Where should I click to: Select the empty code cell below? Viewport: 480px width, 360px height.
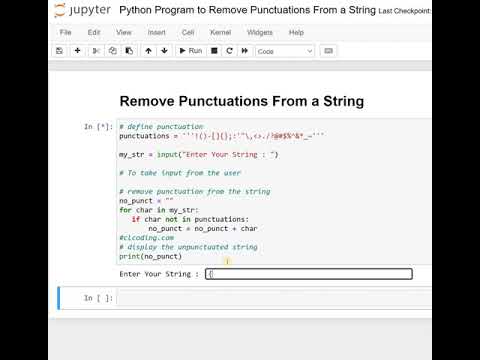click(275, 298)
